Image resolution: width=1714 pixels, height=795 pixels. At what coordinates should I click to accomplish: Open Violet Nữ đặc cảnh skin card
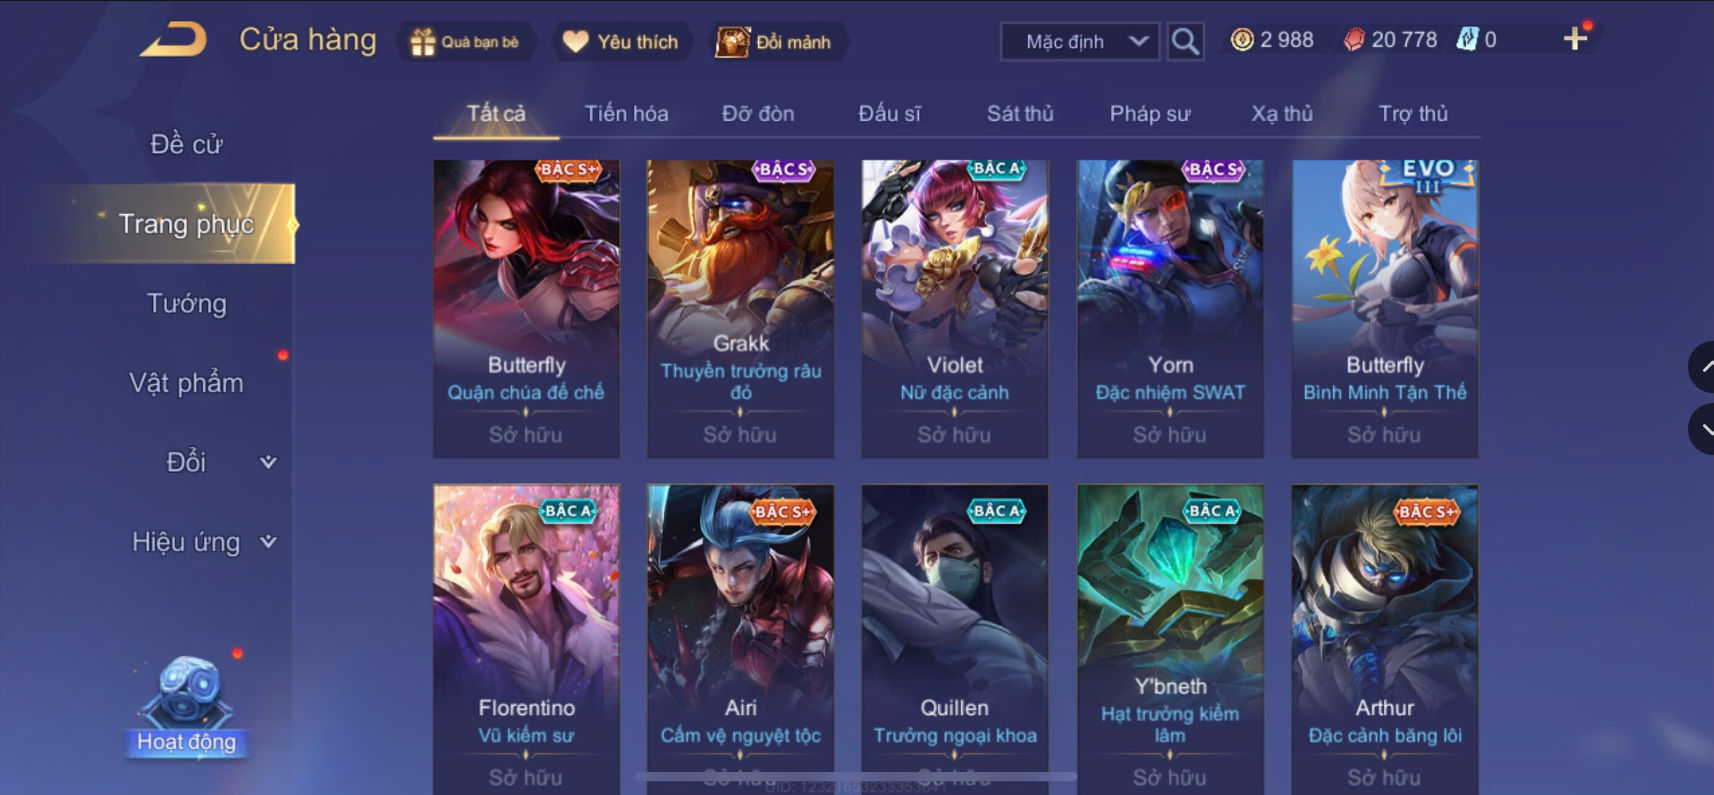point(955,309)
